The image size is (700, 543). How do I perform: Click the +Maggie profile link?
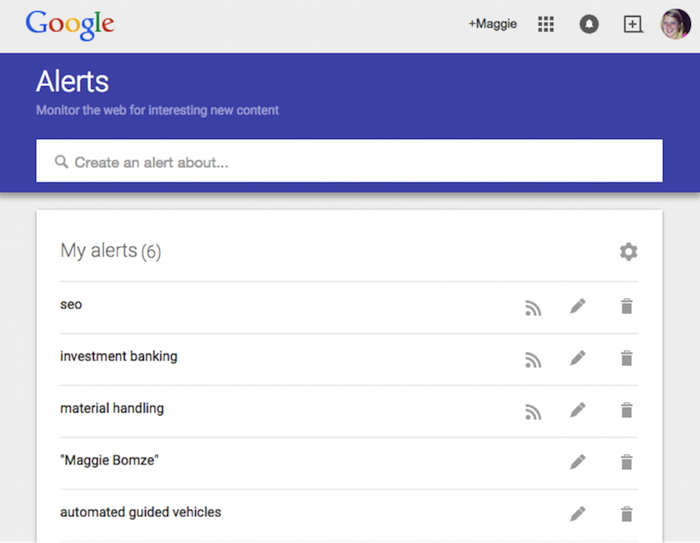(492, 24)
